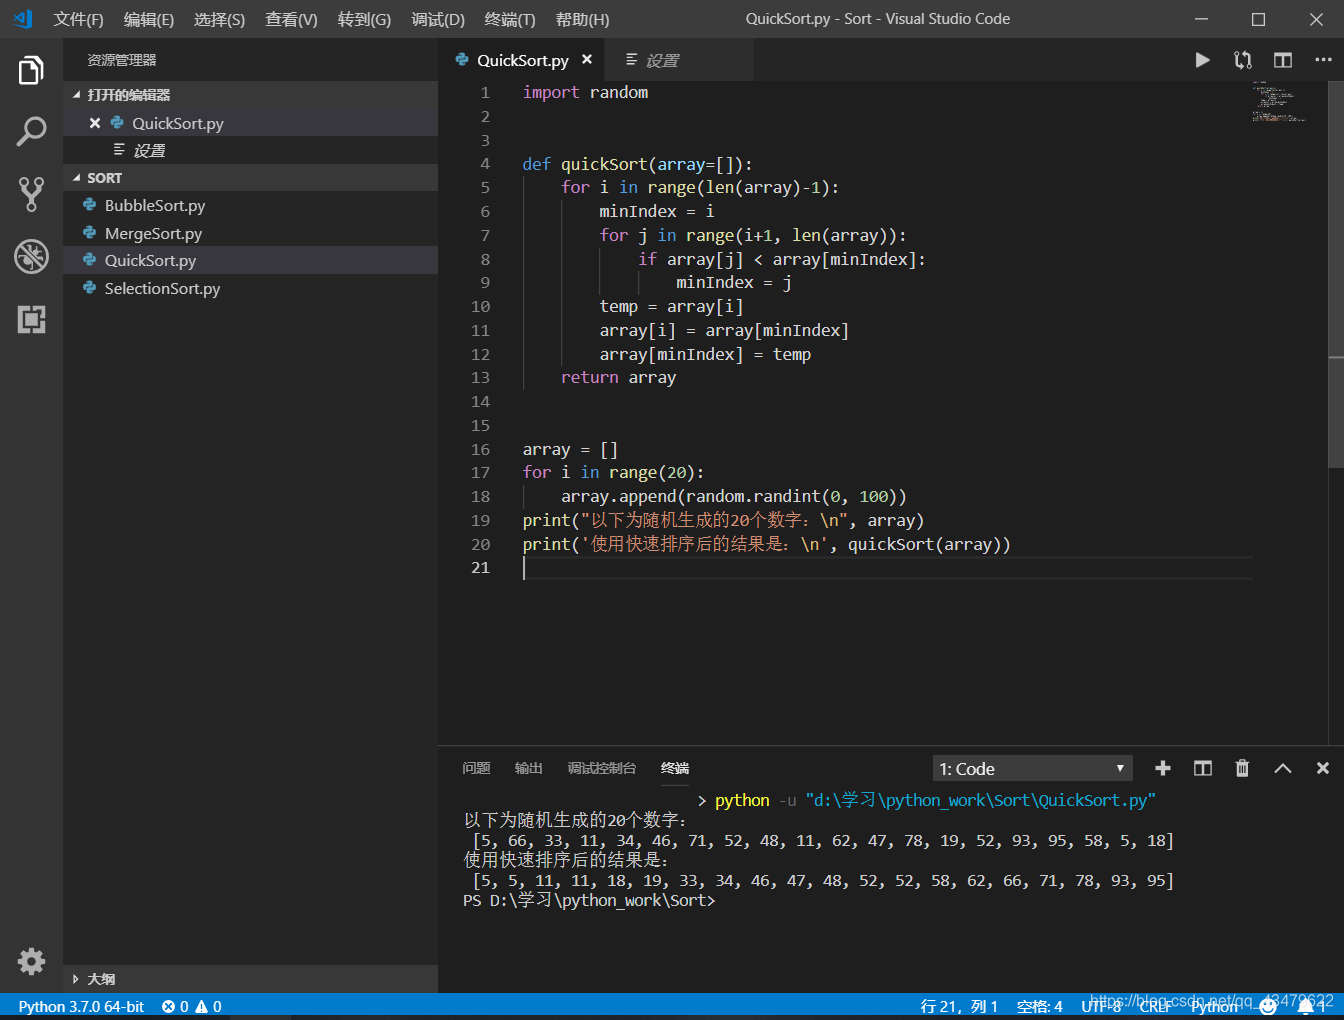Open the 查看(V) menu
The image size is (1344, 1020).
(x=291, y=19)
